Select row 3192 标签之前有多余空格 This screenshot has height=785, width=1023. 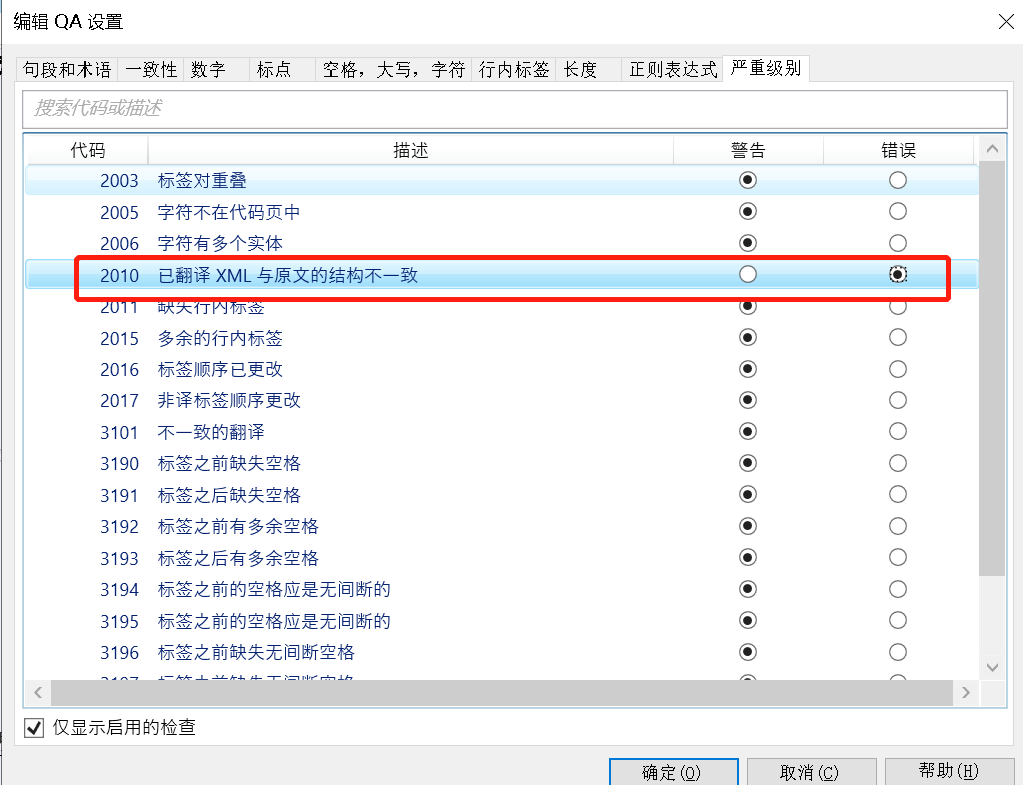point(502,526)
